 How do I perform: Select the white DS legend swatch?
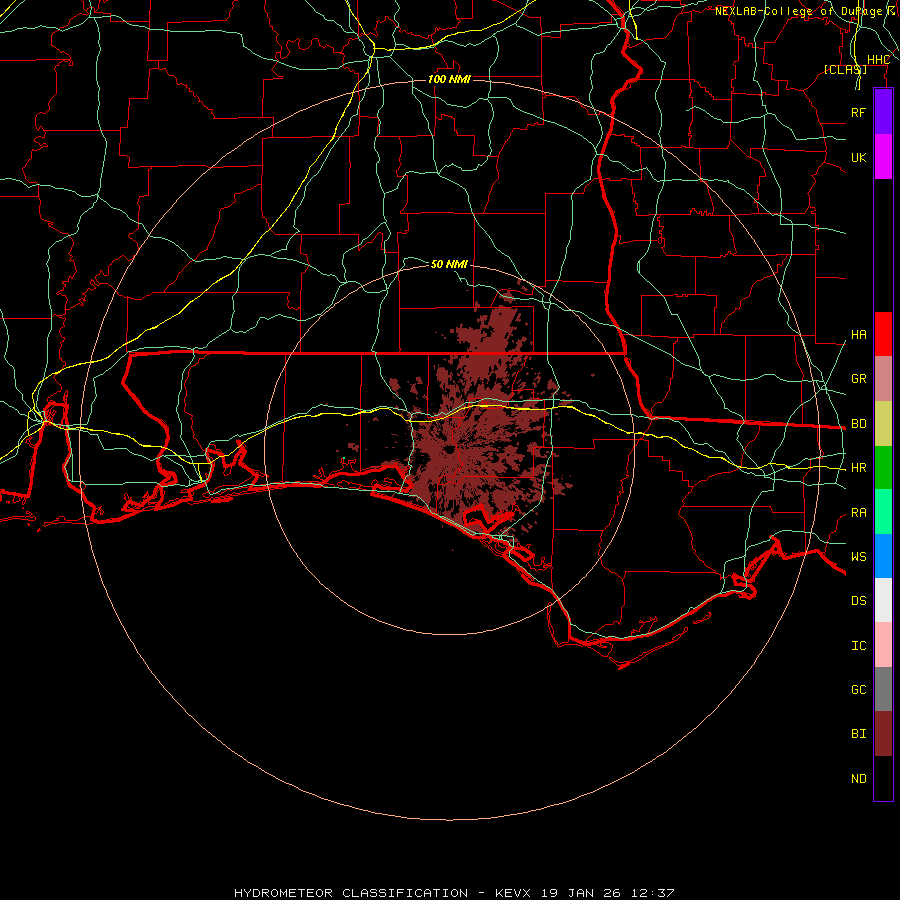point(883,600)
